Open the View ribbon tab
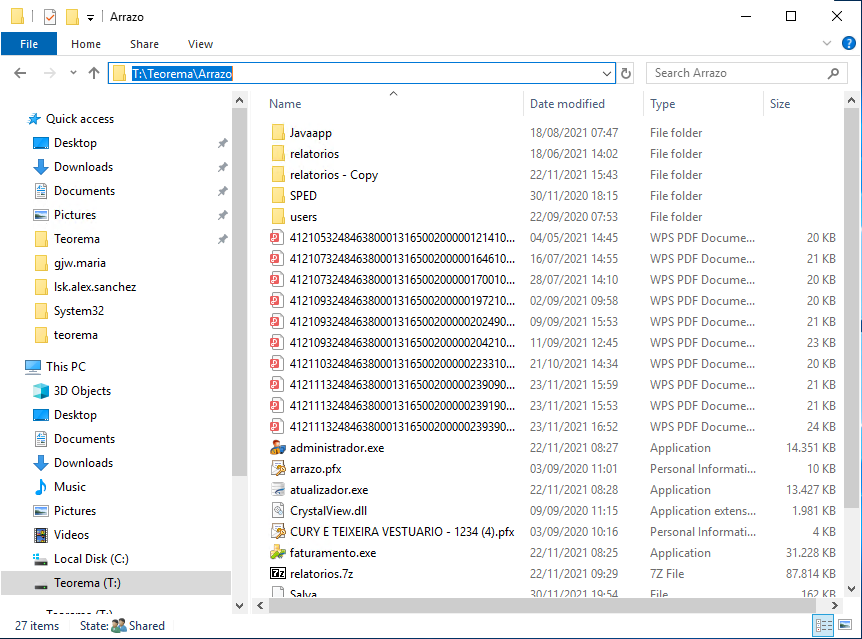 point(200,44)
